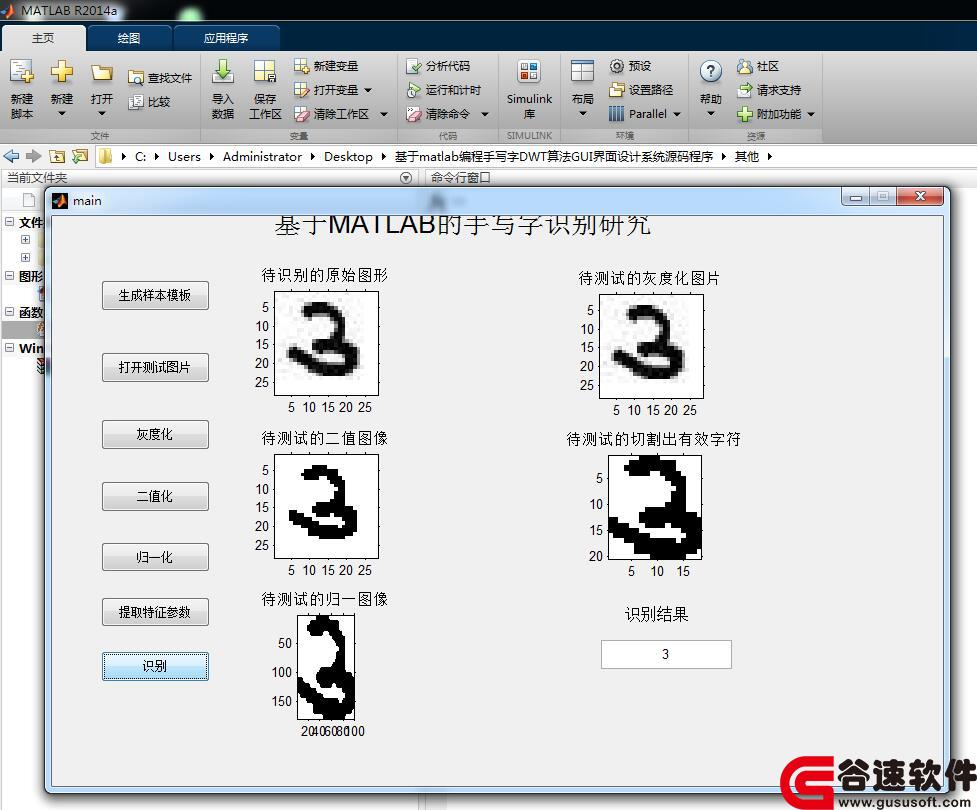
Task: Open the 清除命令 dropdown arrow
Action: [485, 114]
